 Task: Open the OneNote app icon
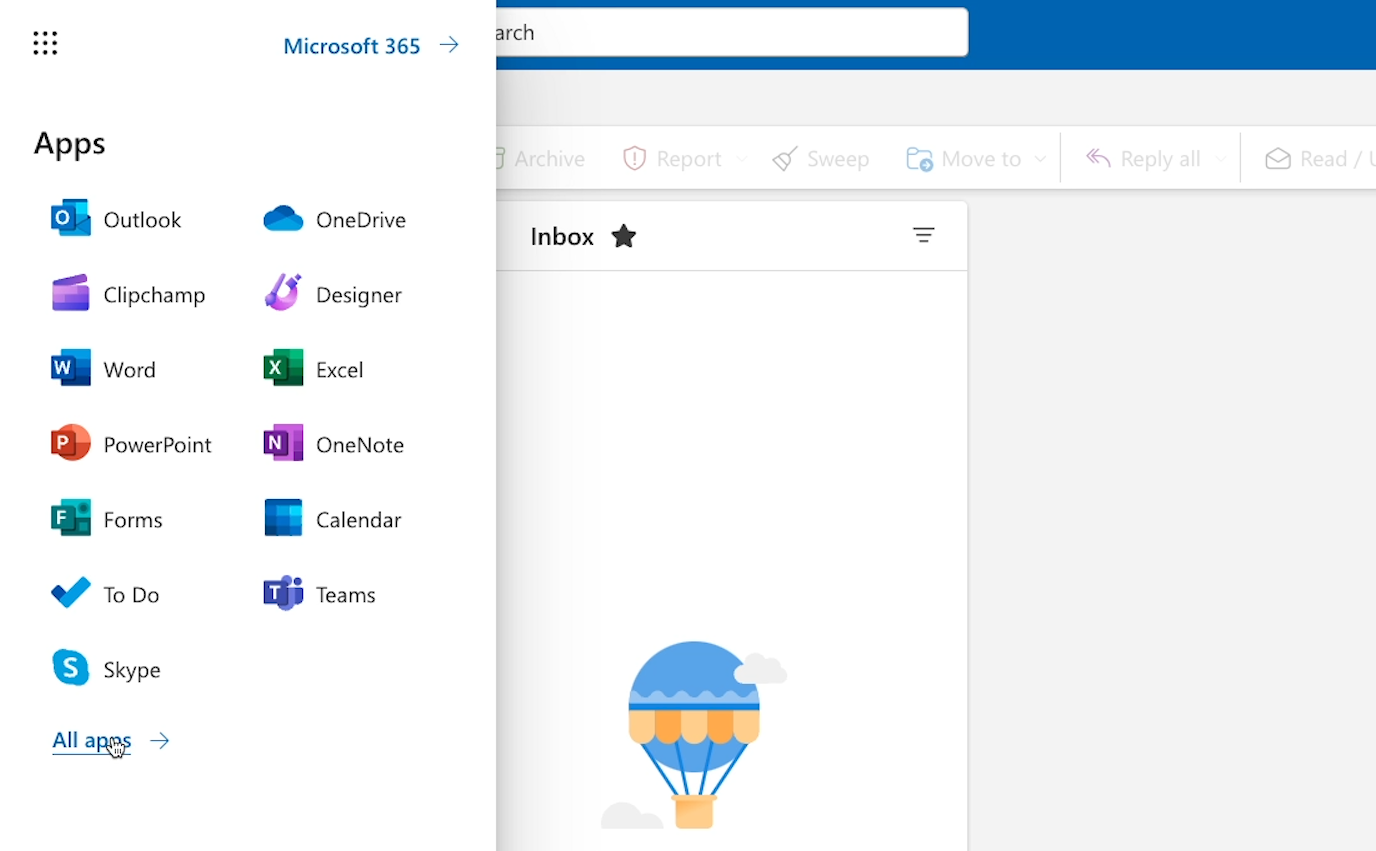coord(283,444)
